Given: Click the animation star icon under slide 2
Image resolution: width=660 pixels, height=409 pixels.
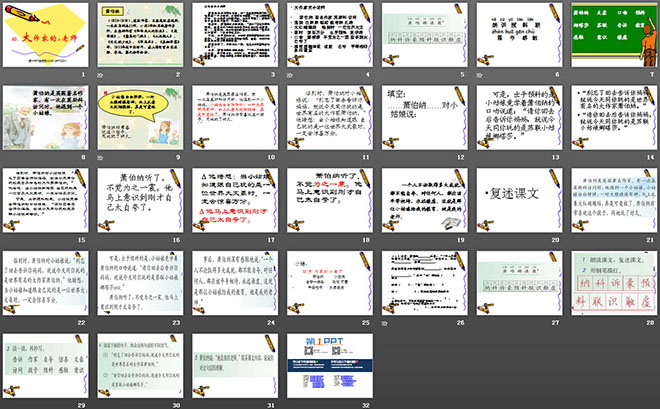Looking at the screenshot, I should click(x=101, y=74).
